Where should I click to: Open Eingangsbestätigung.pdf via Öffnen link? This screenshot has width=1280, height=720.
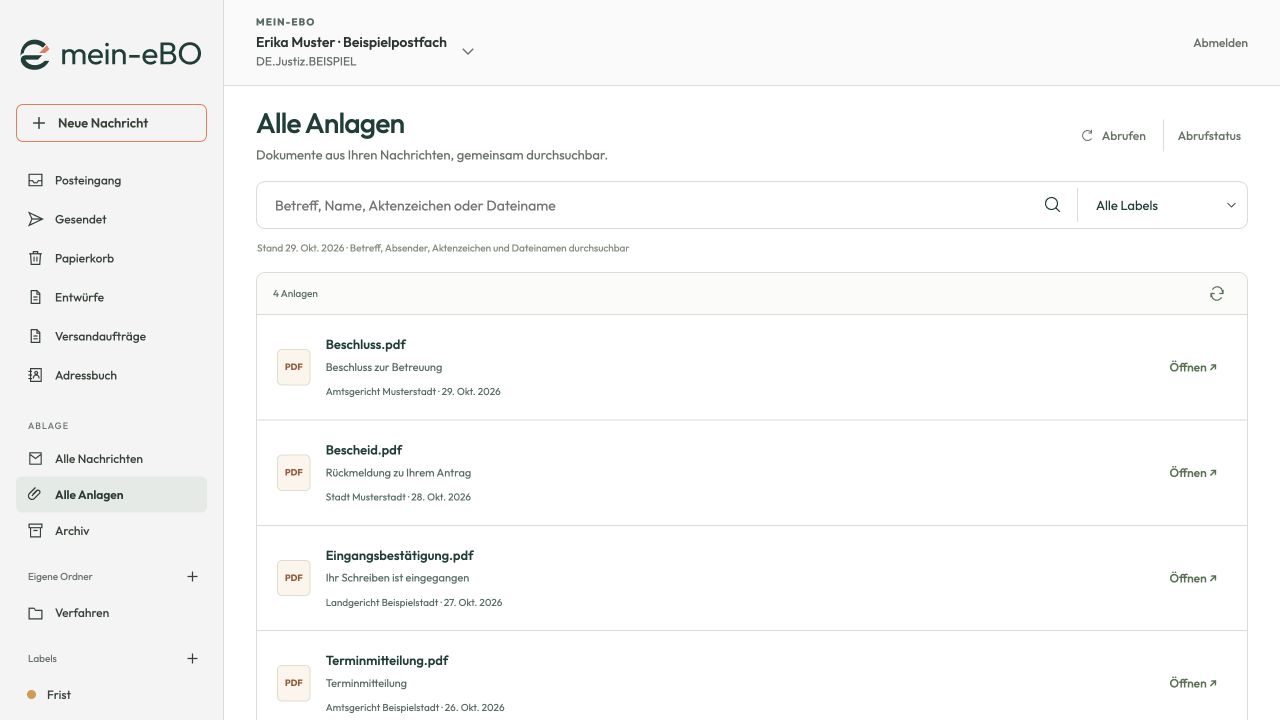[1194, 578]
